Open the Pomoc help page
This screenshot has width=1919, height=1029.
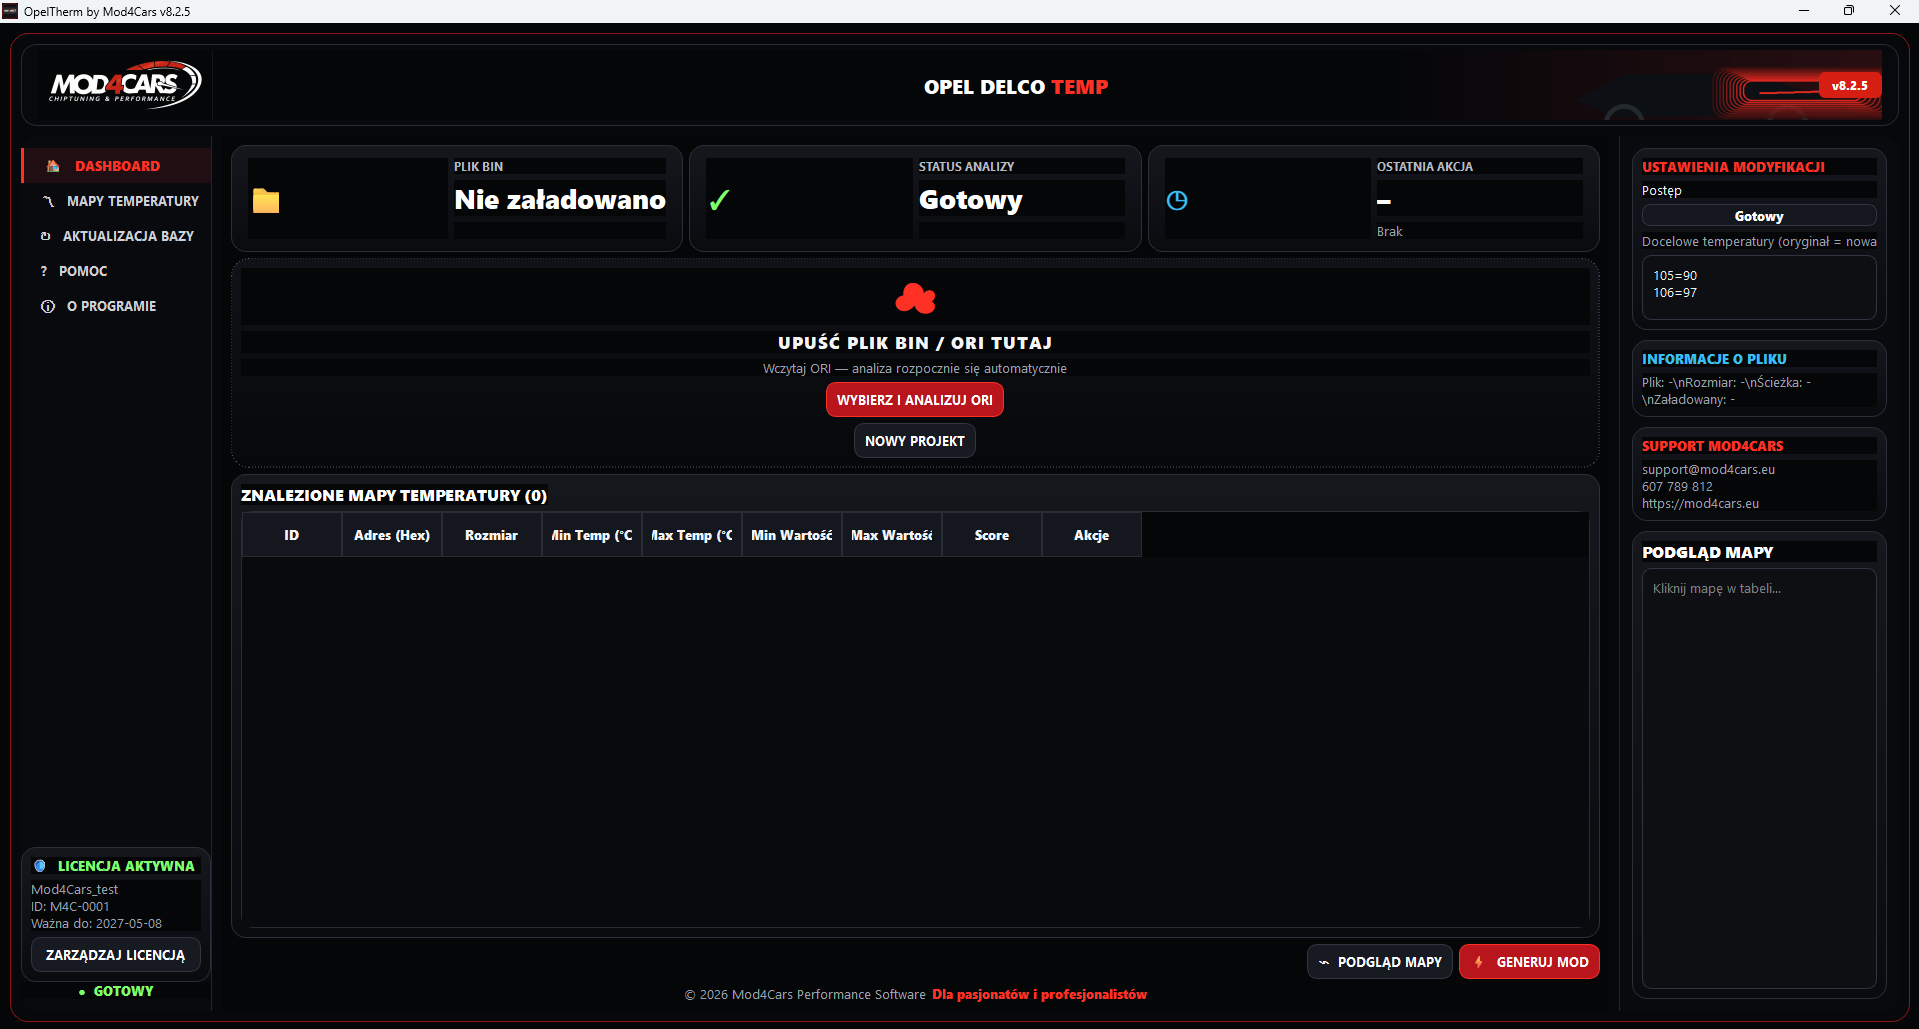pos(116,271)
